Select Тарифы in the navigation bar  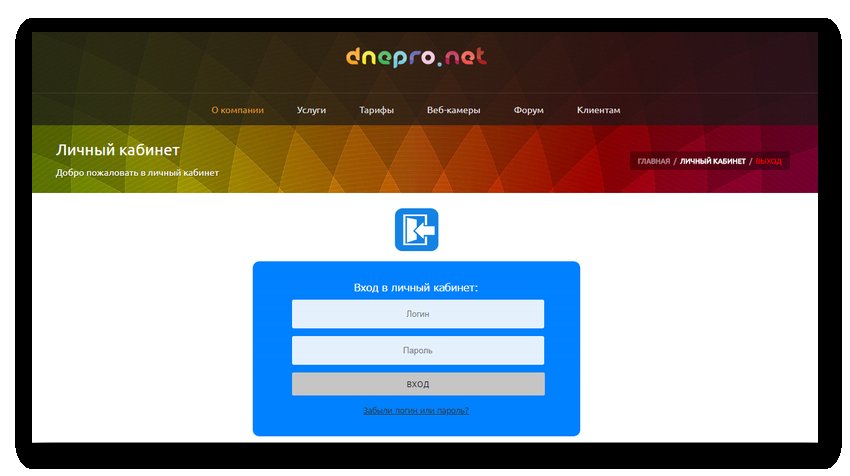coord(376,110)
